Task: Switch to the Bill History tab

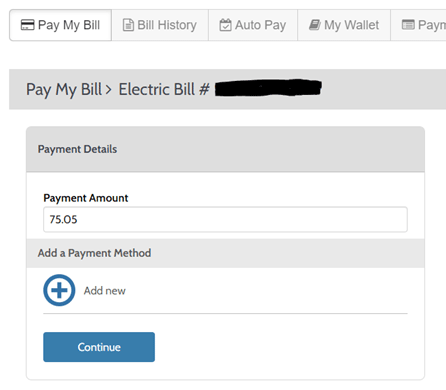Action: click(160, 25)
